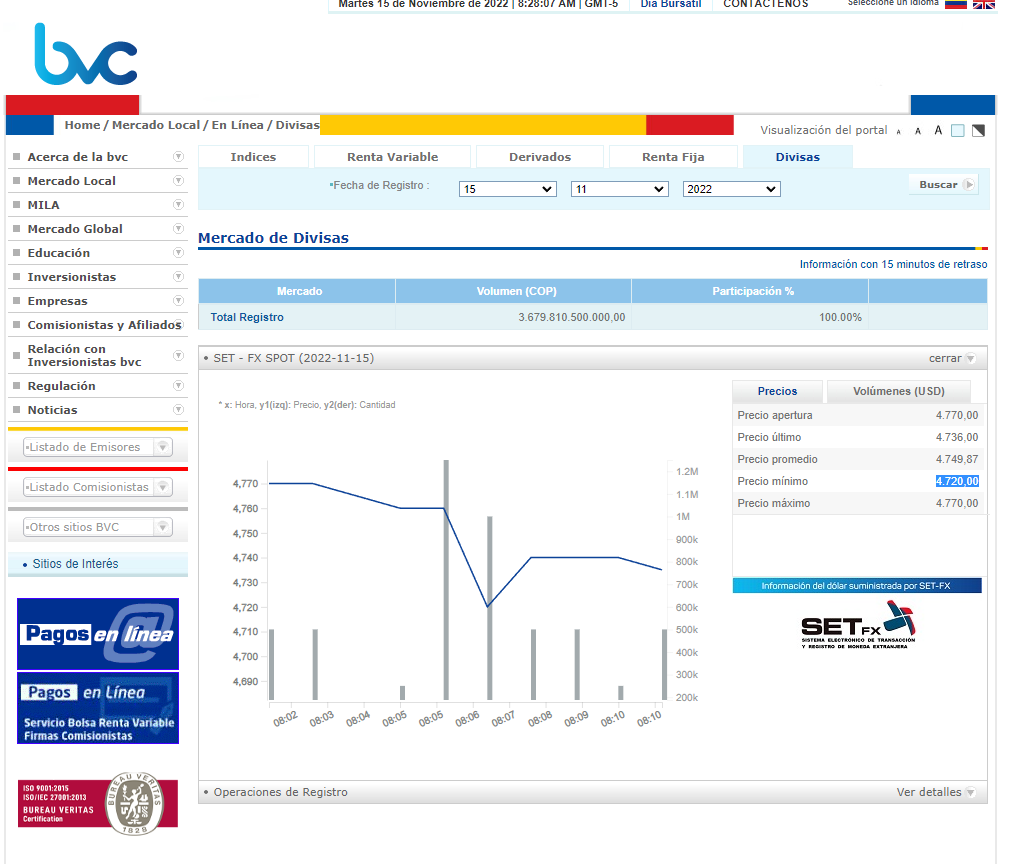
Task: Click the Precio apertura value 4.770,00
Action: 957,415
